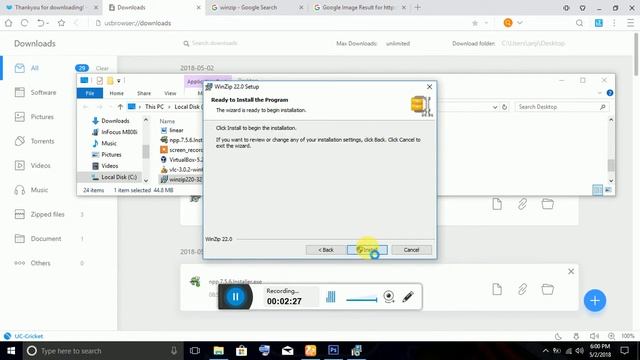The width and height of the screenshot is (640, 360).
Task: Click the bookmark star in address bar
Action: (475, 23)
